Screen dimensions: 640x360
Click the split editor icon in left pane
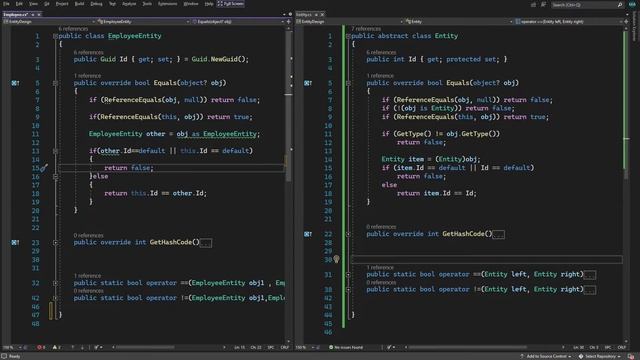tap(289, 22)
